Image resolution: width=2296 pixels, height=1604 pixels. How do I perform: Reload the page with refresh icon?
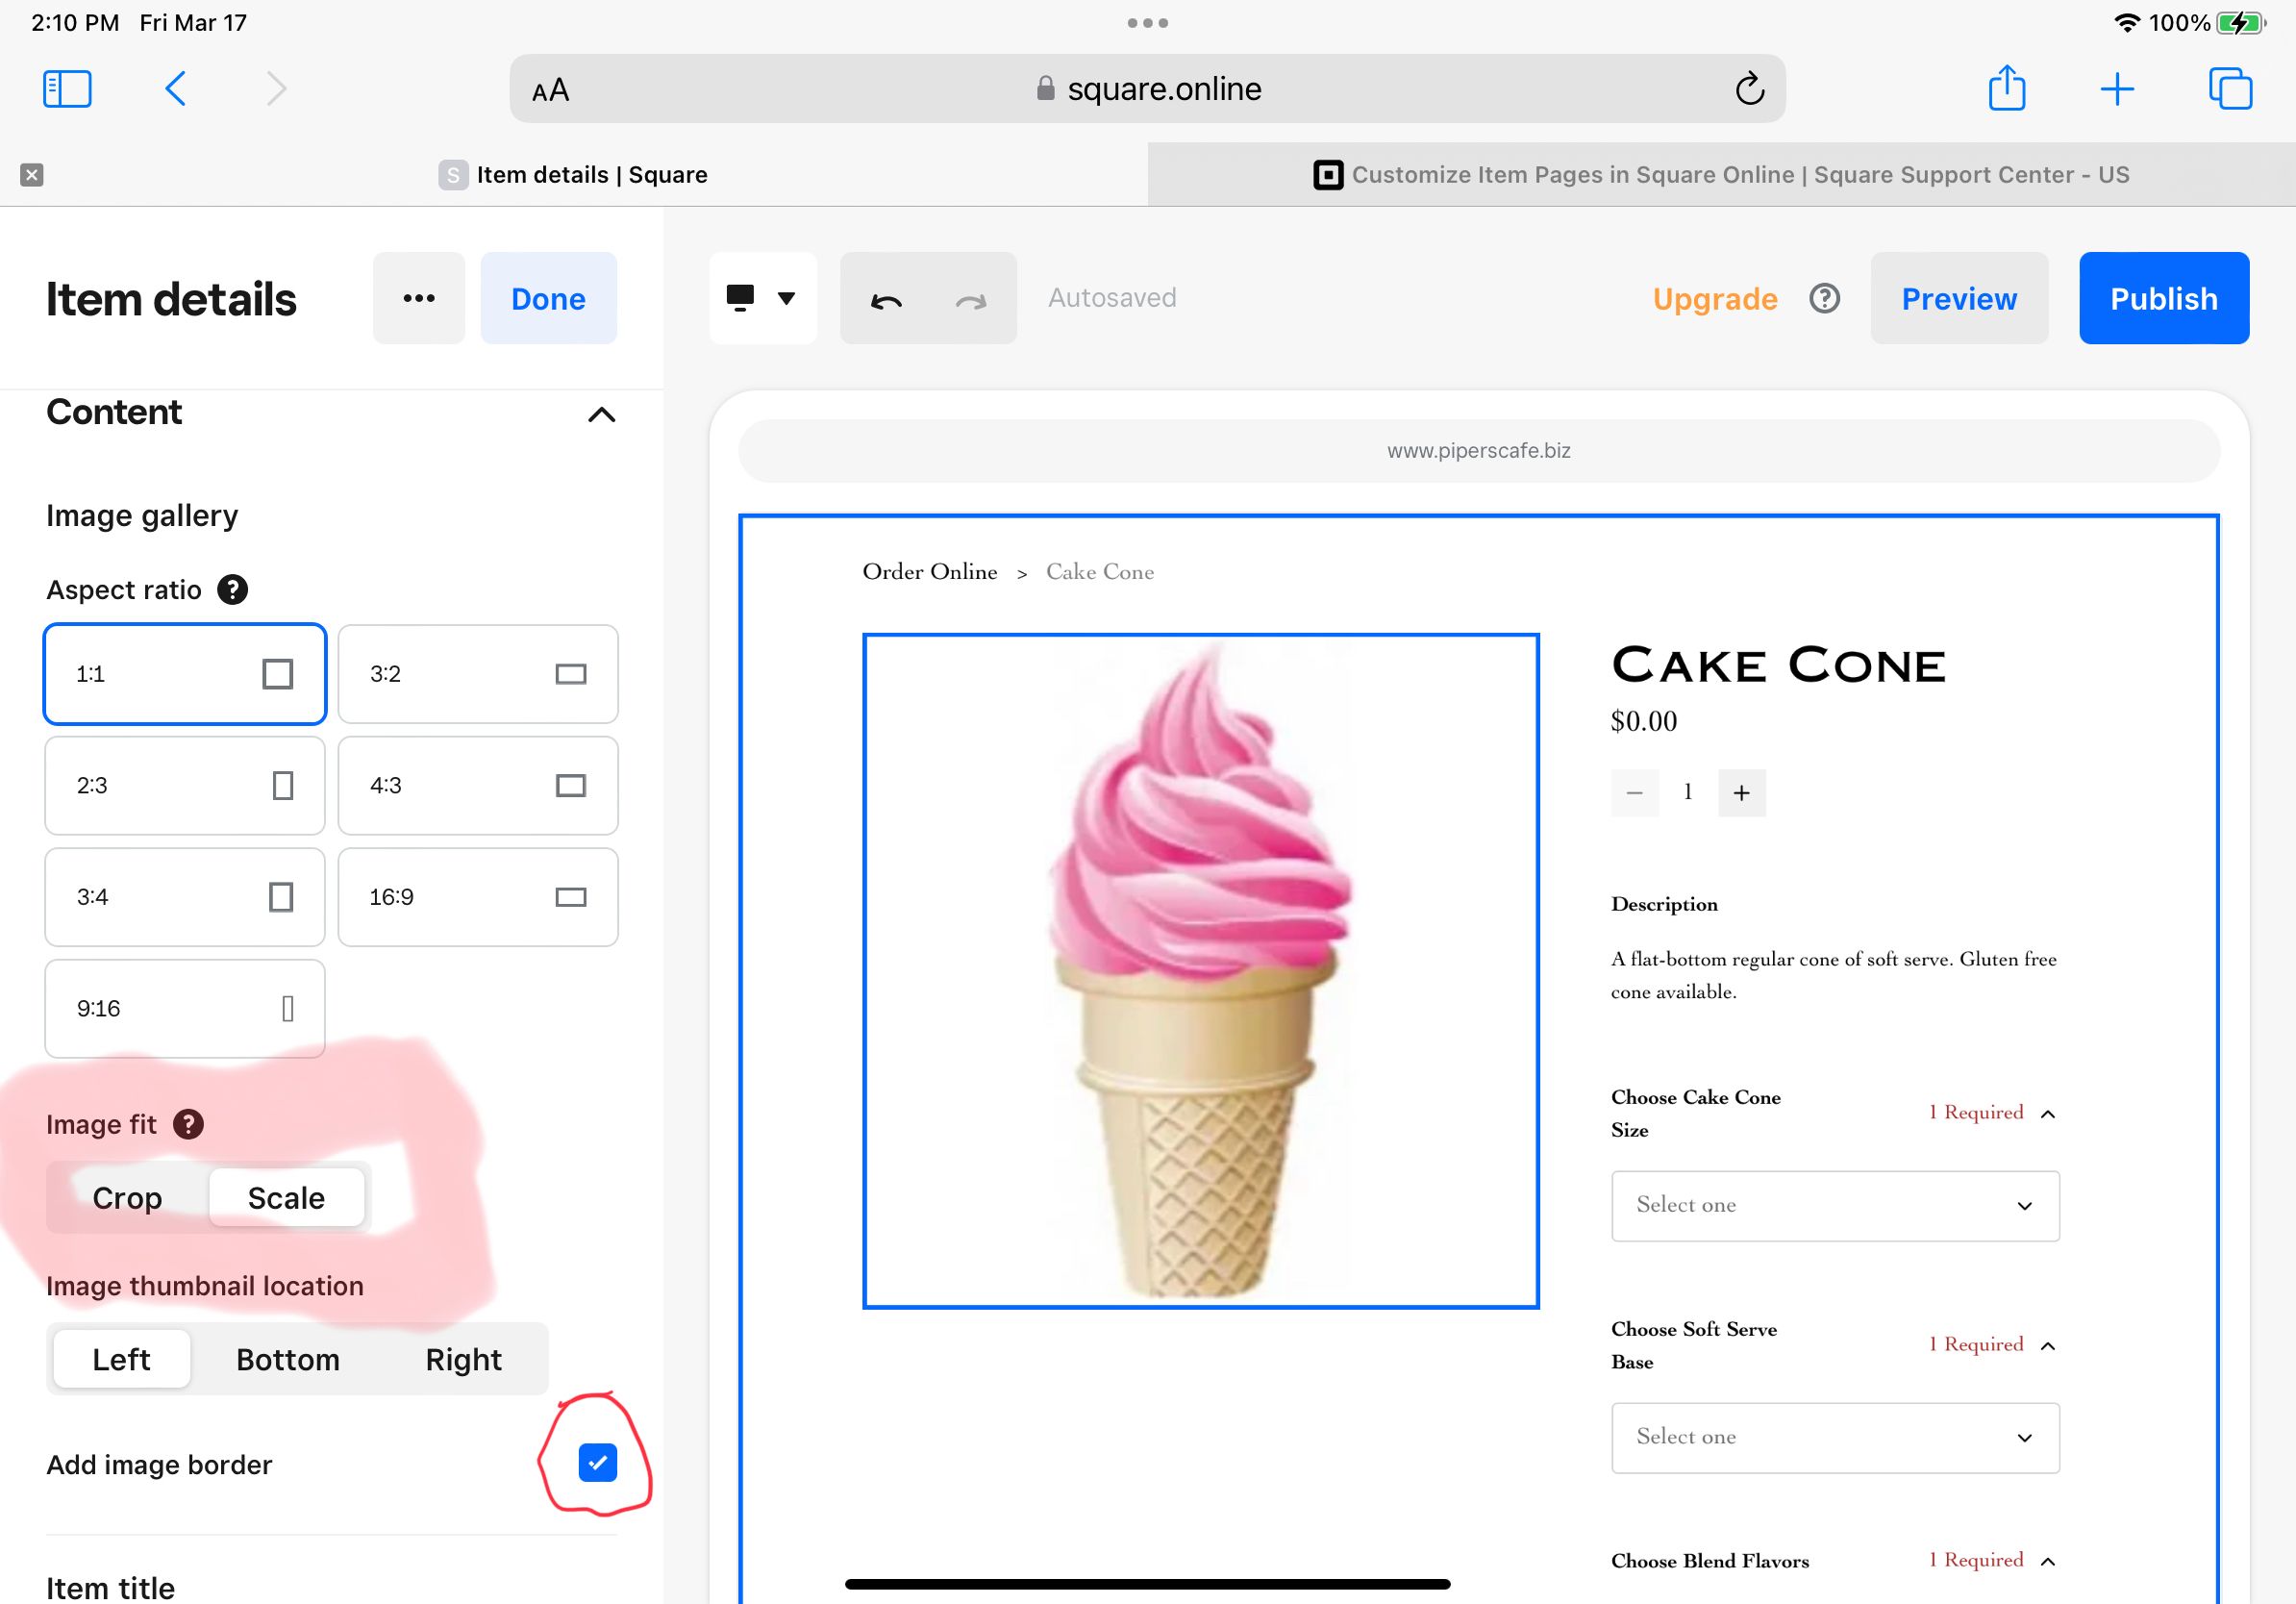(1749, 89)
